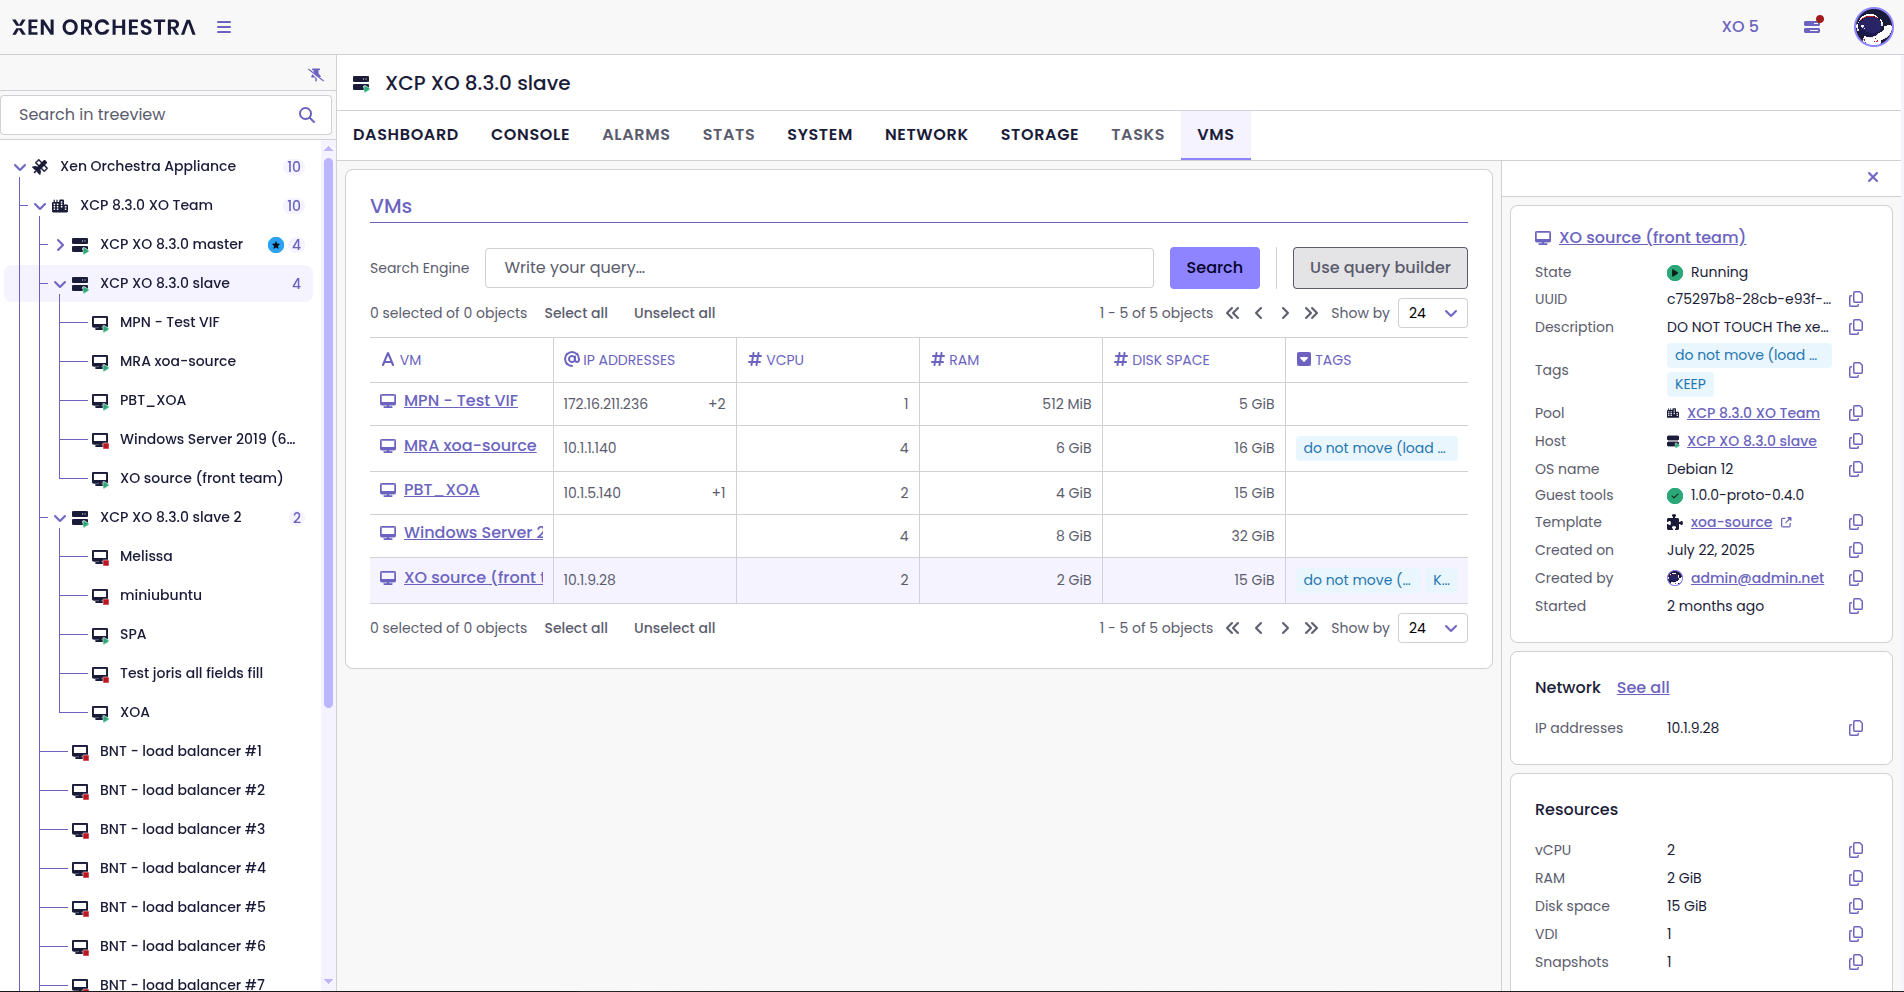This screenshot has height=992, width=1904.
Task: Open the tasks notification icon in header
Action: click(1812, 26)
